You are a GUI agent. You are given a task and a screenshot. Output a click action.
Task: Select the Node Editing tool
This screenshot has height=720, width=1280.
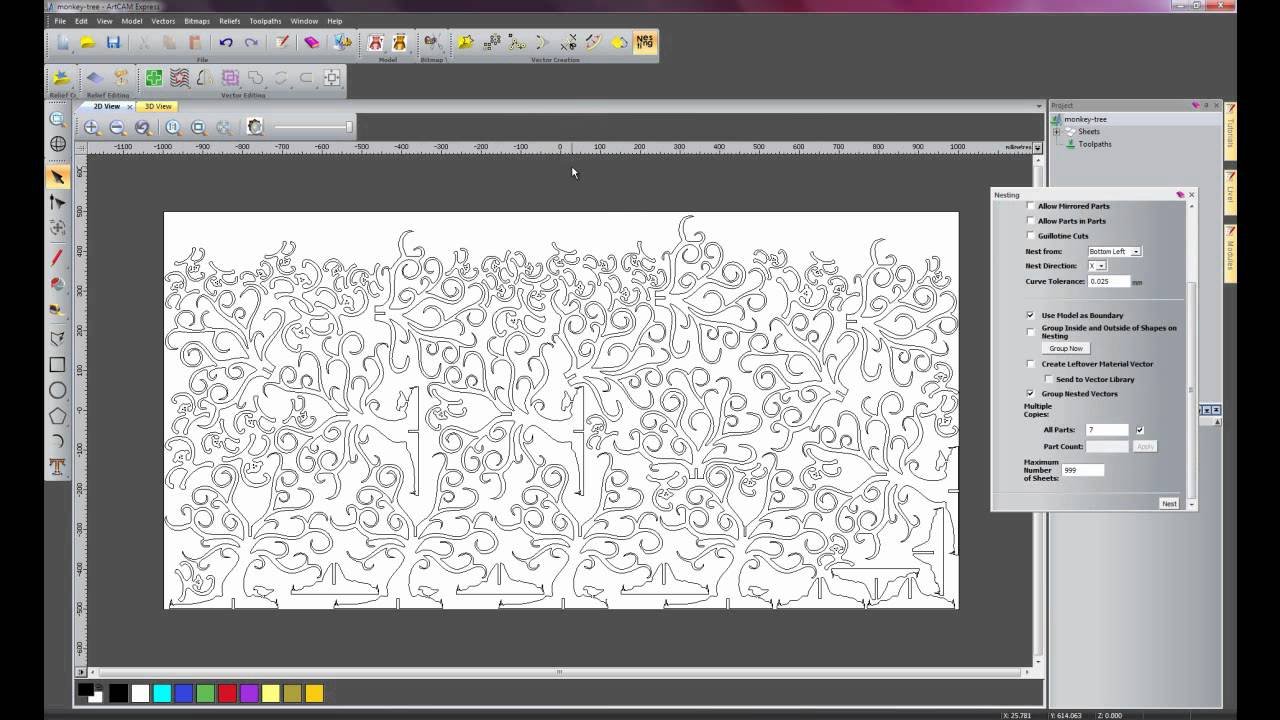(x=58, y=203)
